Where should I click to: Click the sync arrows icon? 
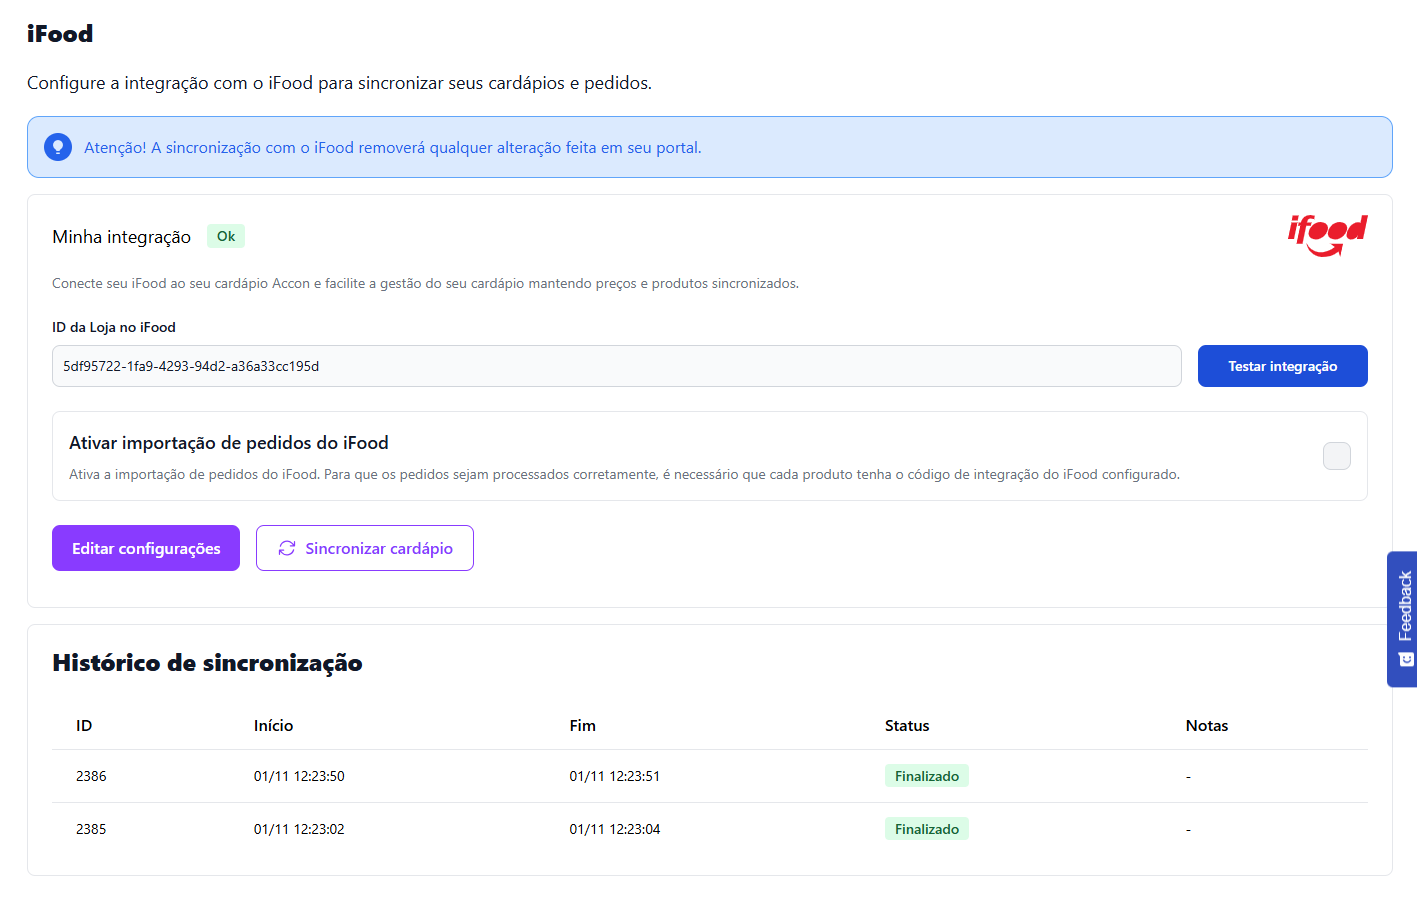tap(287, 548)
